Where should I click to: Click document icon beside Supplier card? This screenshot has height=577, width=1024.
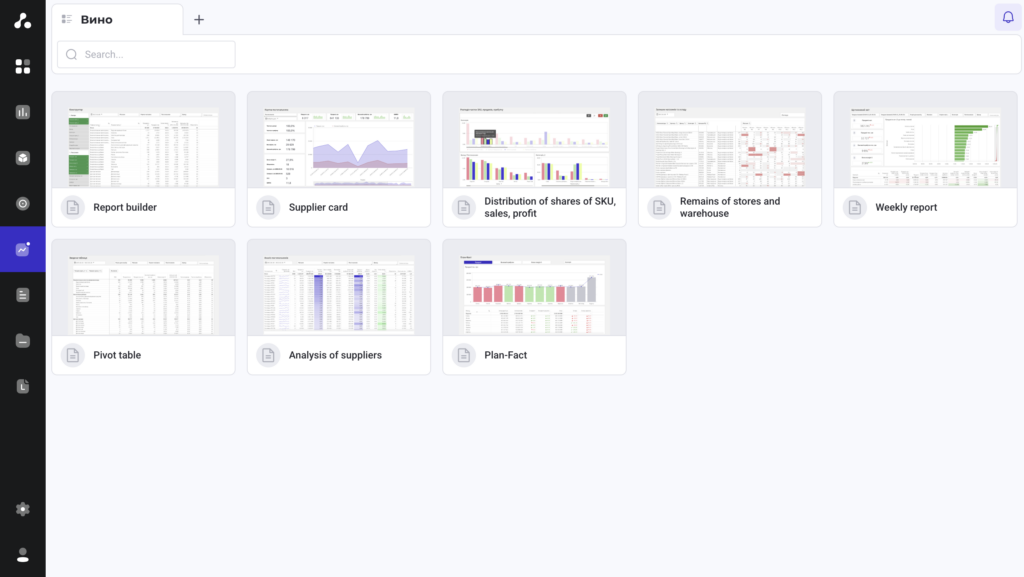pyautogui.click(x=268, y=208)
